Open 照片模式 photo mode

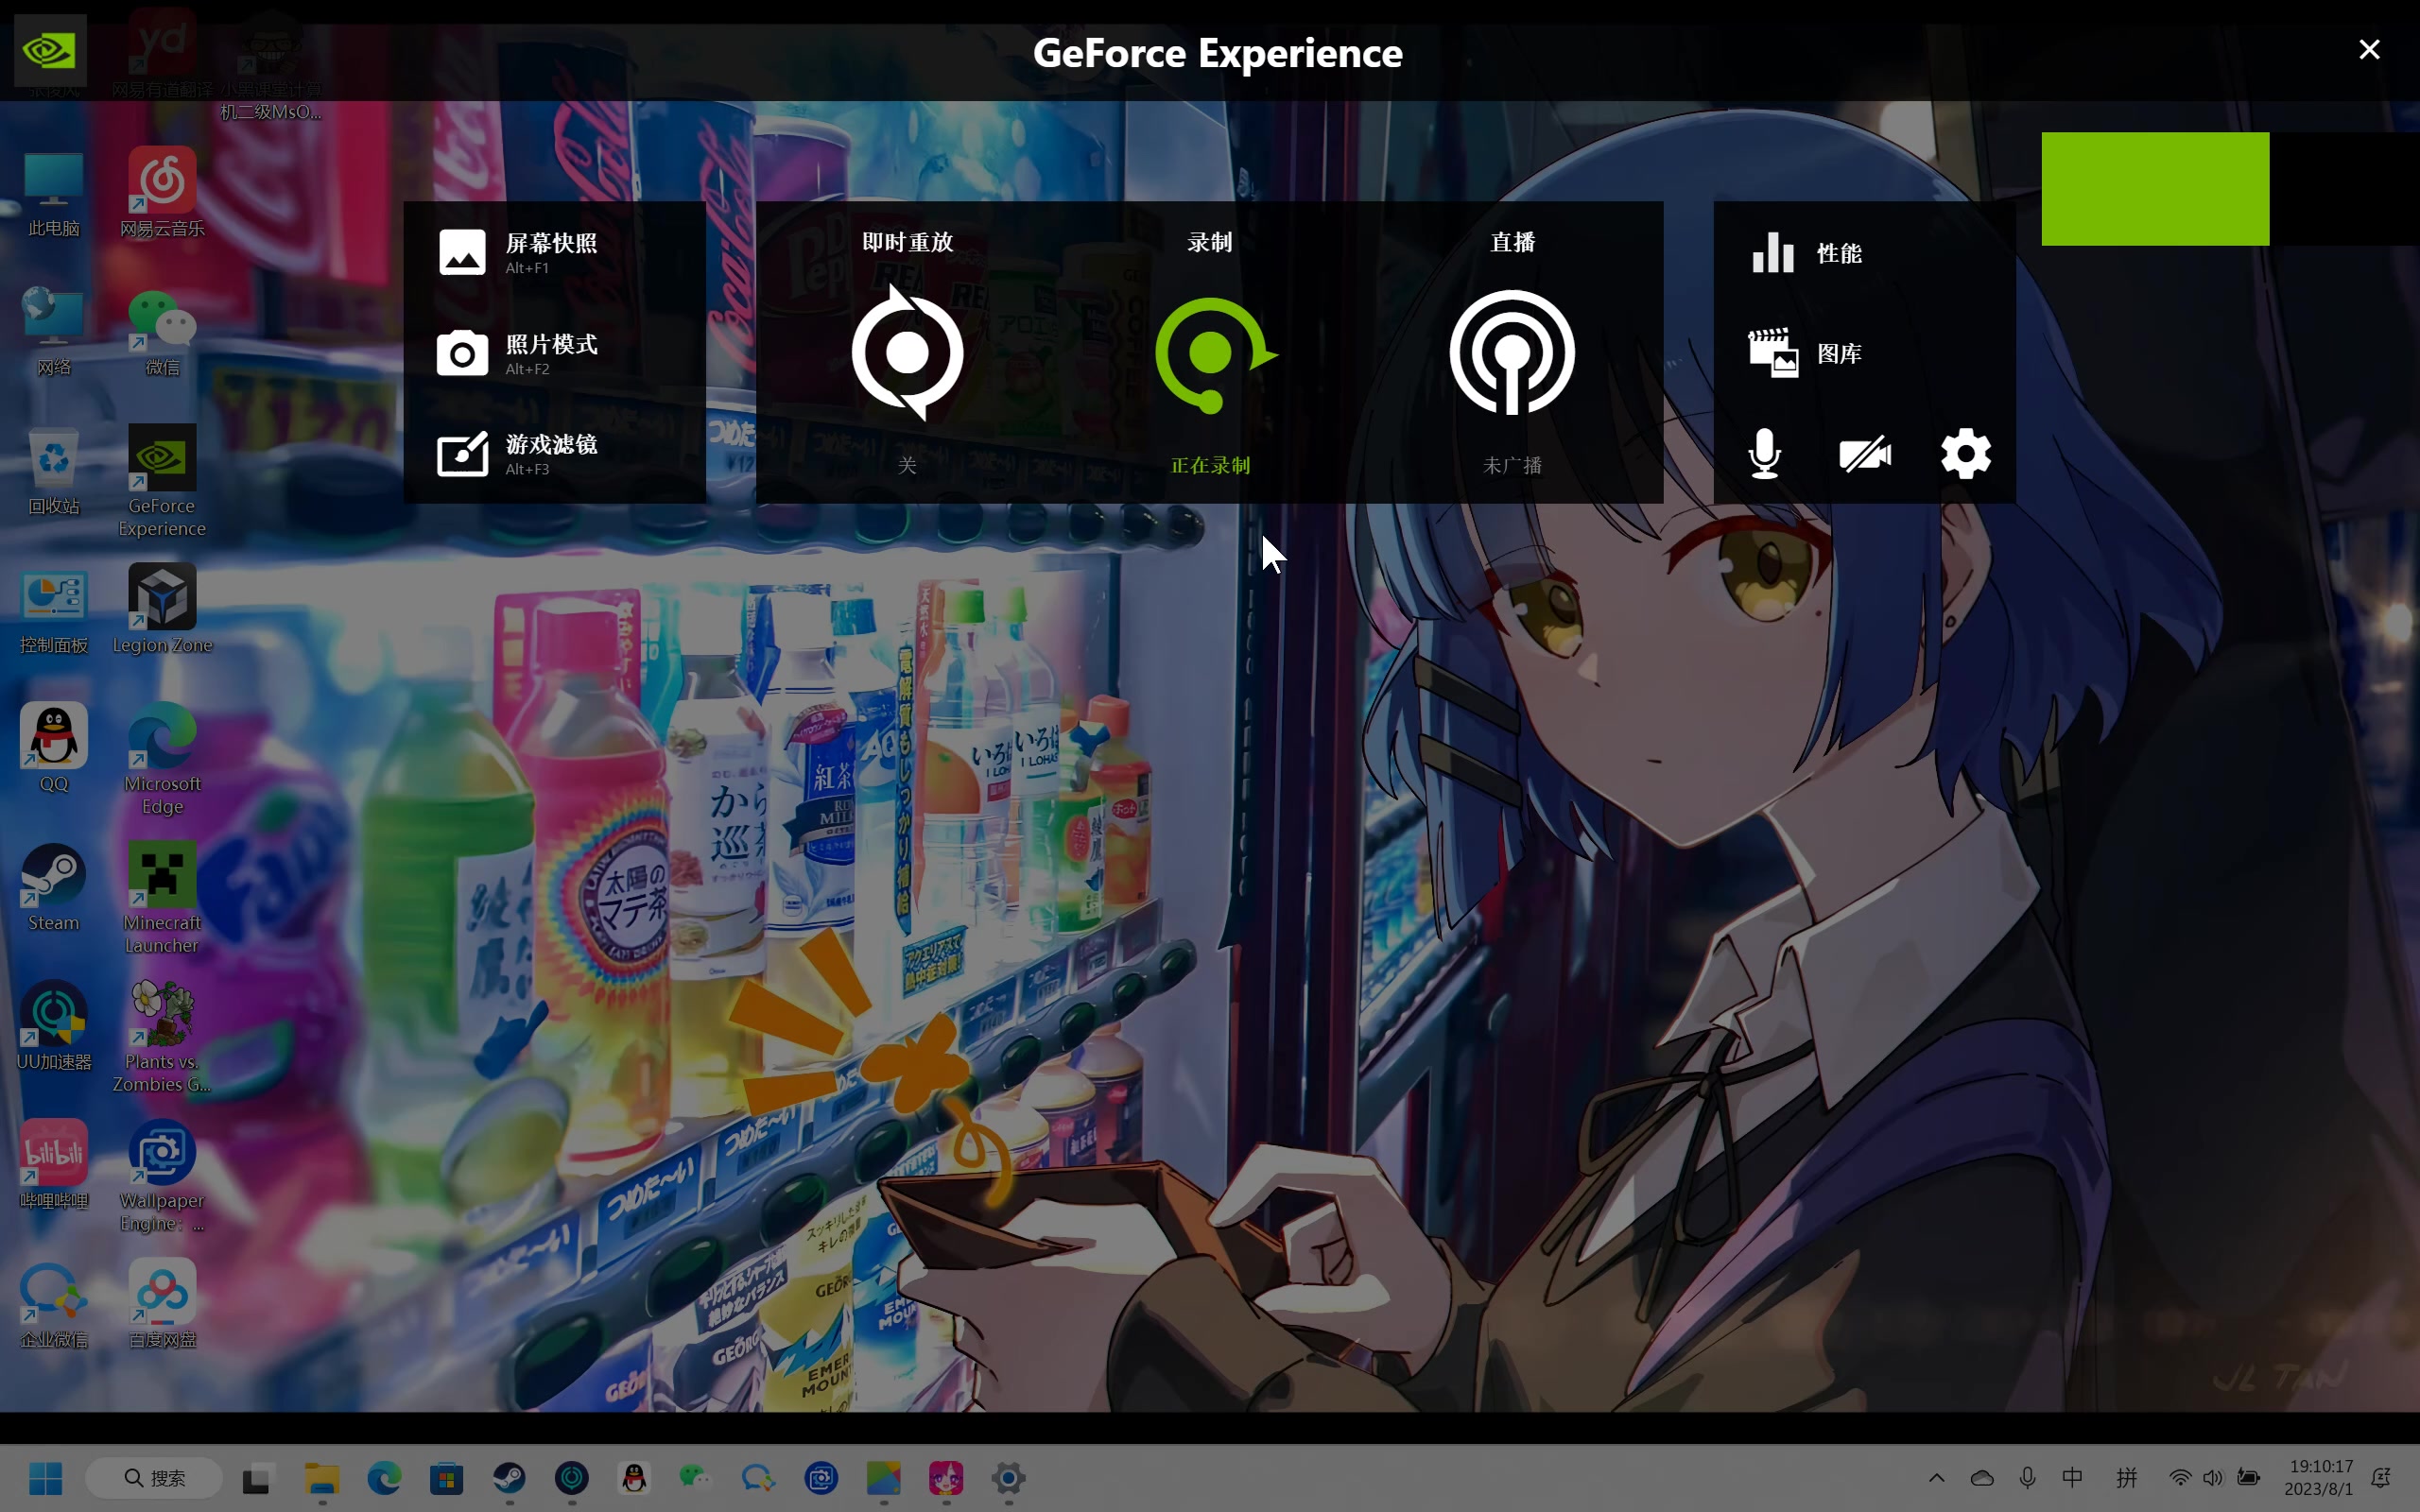(x=518, y=353)
